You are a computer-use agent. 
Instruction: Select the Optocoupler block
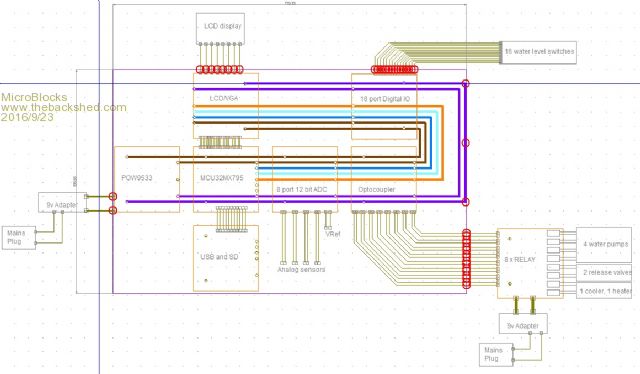[384, 179]
